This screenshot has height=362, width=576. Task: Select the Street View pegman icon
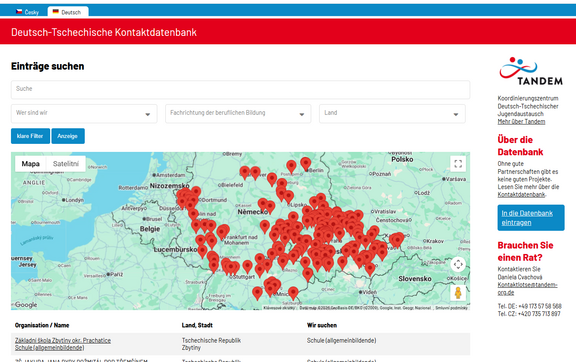click(458, 293)
